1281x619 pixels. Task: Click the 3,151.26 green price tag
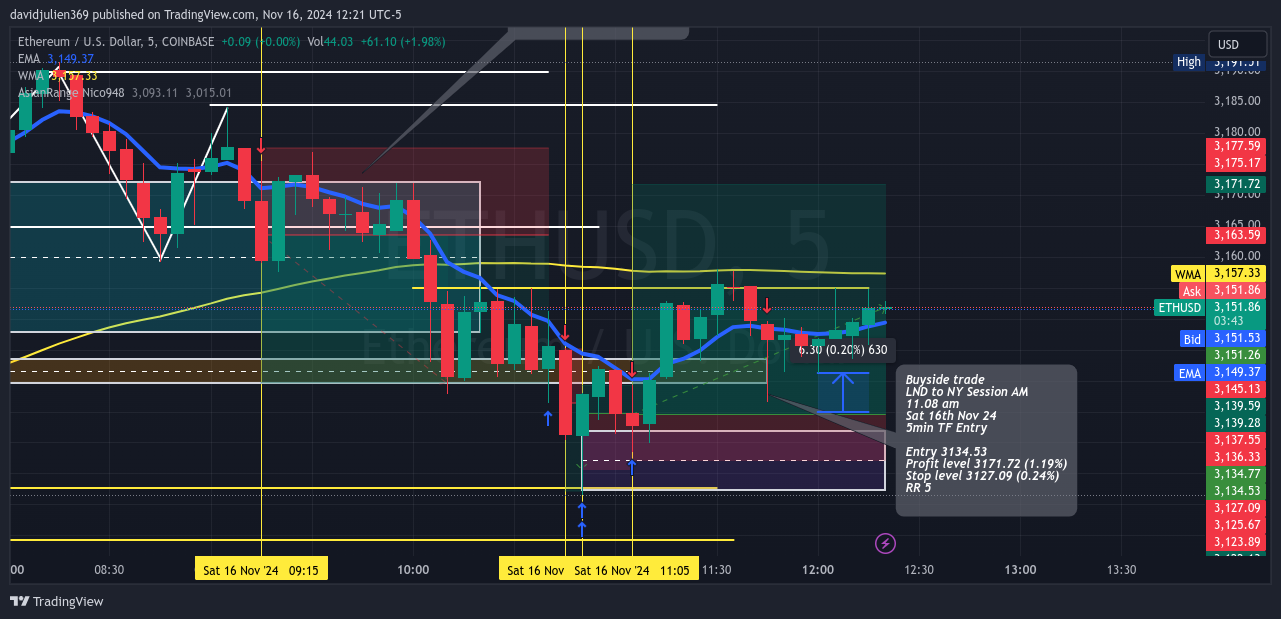[1236, 356]
